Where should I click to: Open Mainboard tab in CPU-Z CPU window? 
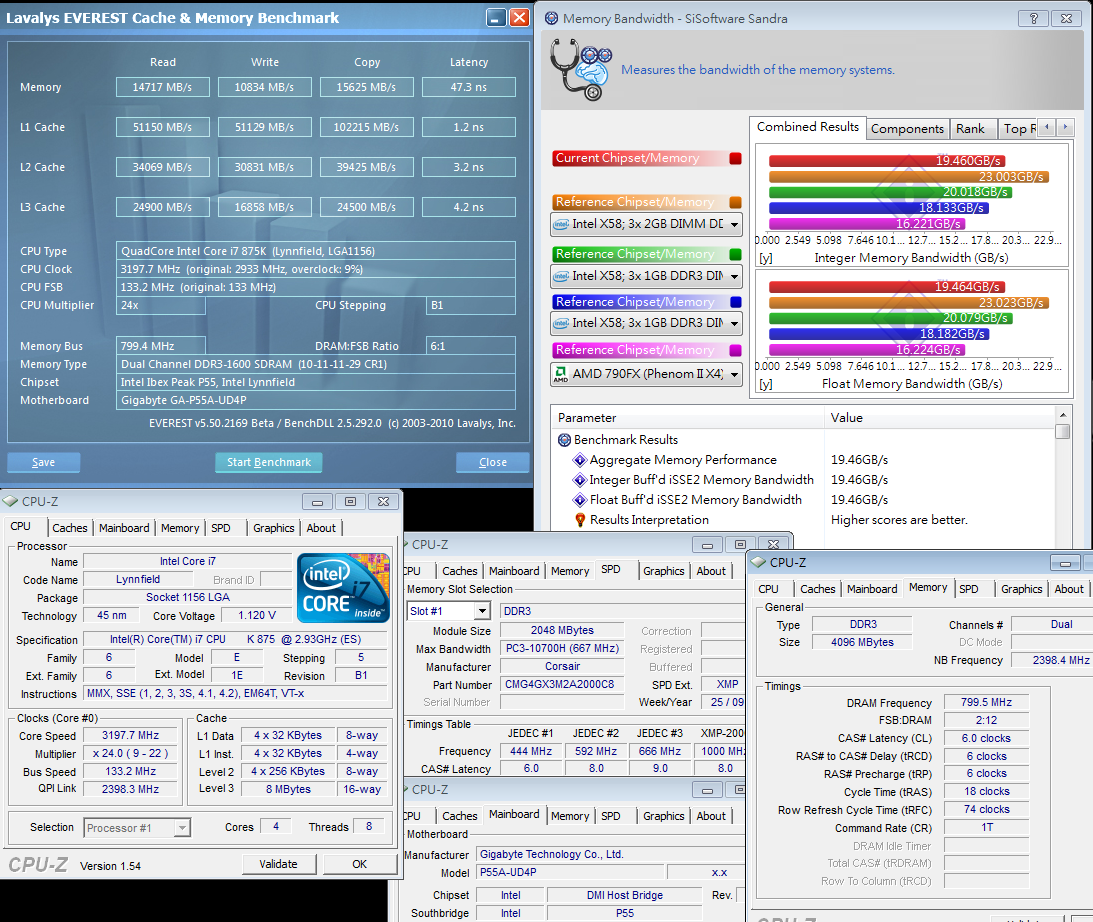124,528
